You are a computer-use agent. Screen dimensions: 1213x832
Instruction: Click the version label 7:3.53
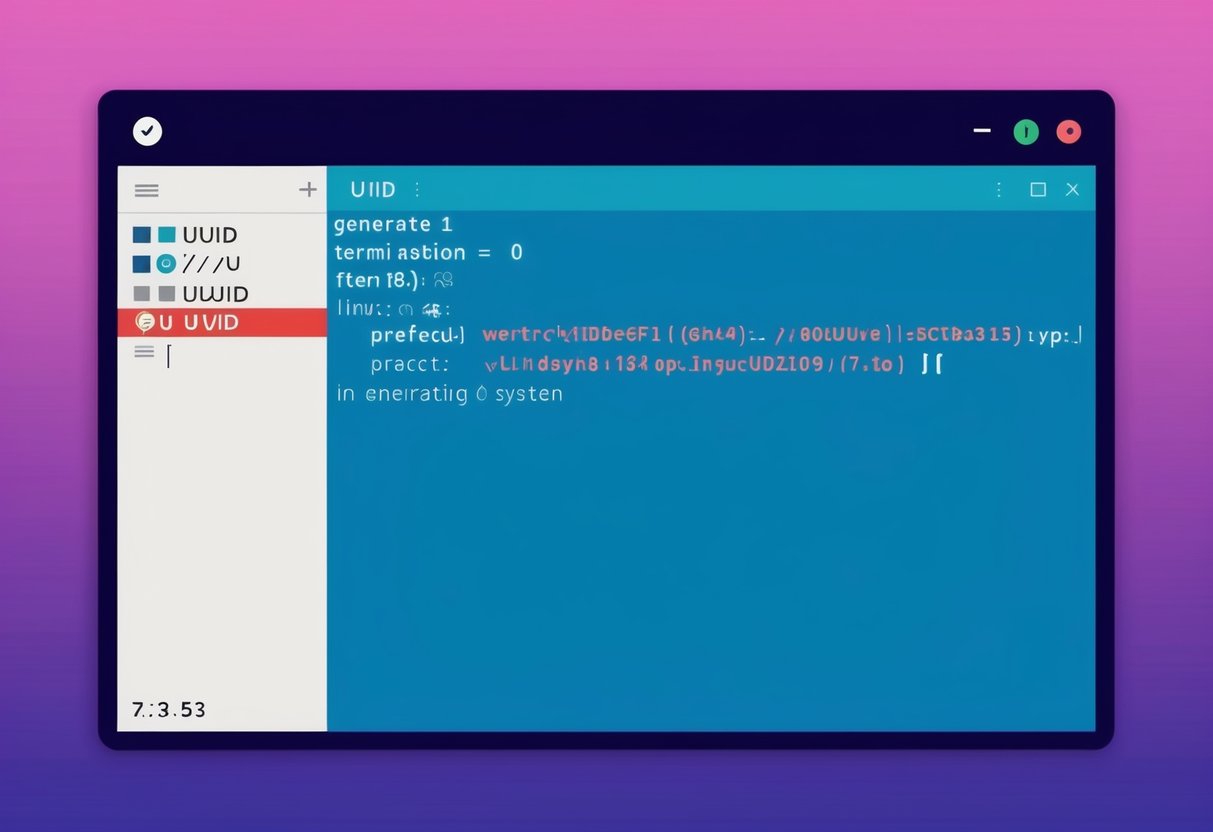tap(166, 709)
